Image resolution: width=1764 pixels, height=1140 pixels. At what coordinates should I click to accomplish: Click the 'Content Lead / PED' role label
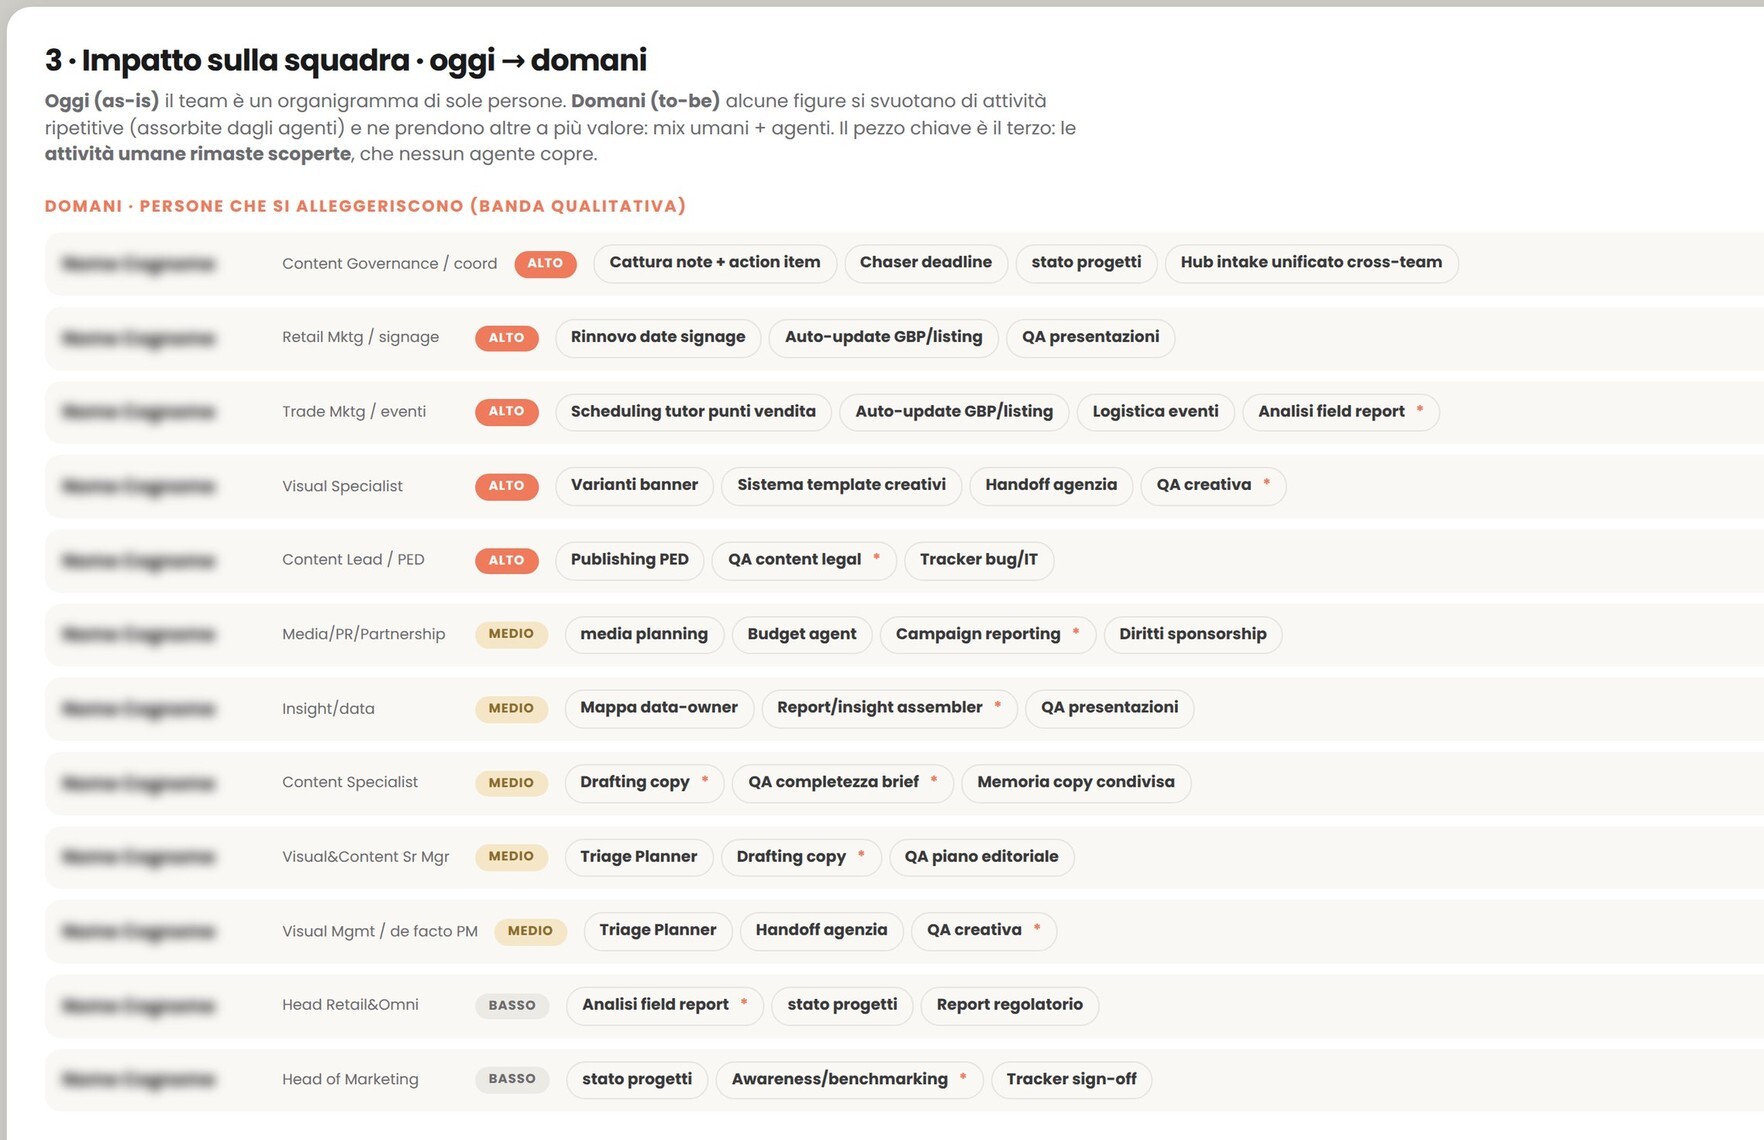[x=353, y=560]
